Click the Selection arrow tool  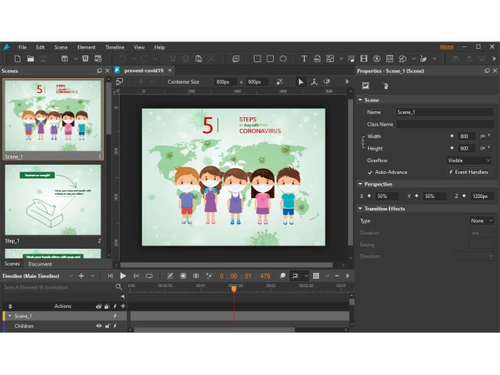[x=301, y=82]
